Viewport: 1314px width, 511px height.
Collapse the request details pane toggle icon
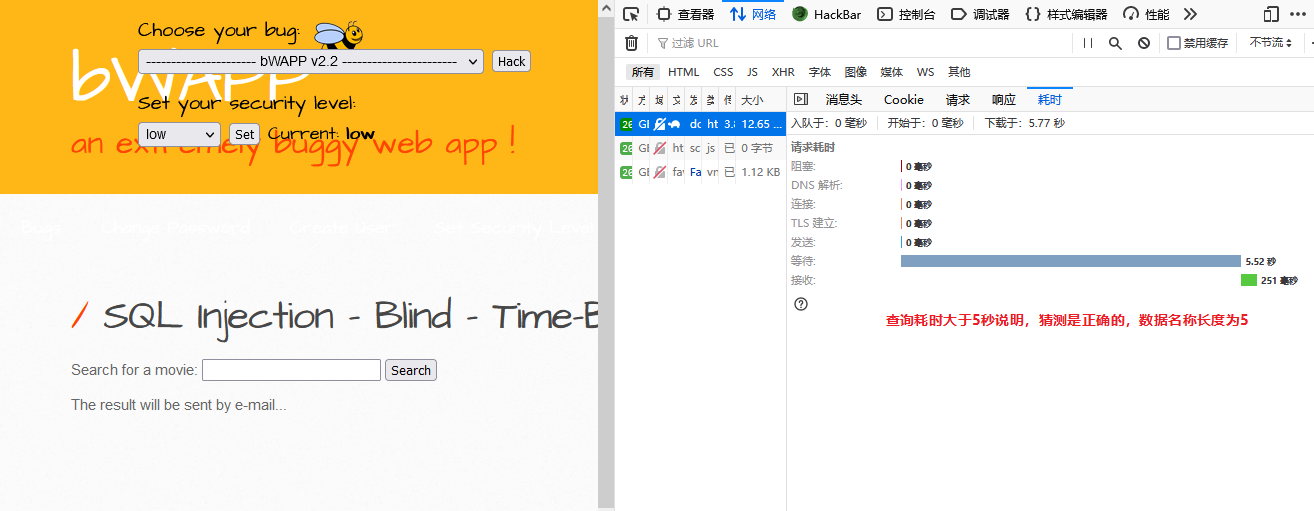800,99
